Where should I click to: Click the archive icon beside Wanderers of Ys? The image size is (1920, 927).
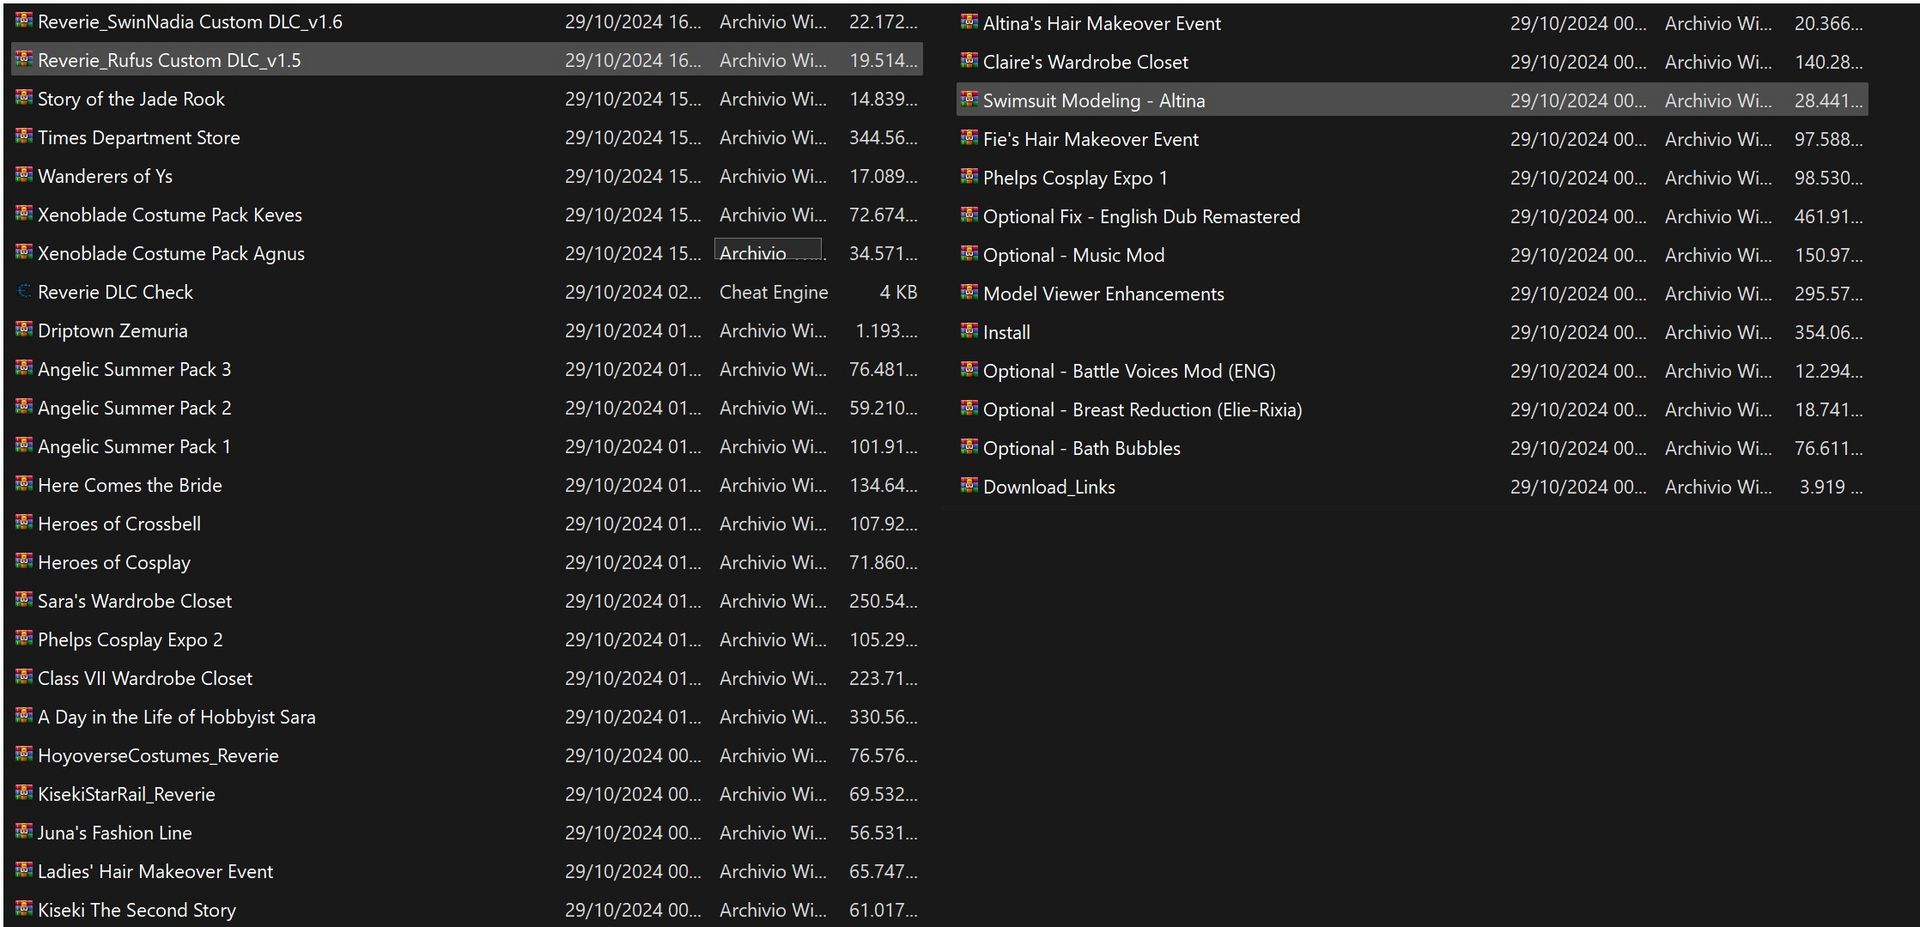(24, 175)
